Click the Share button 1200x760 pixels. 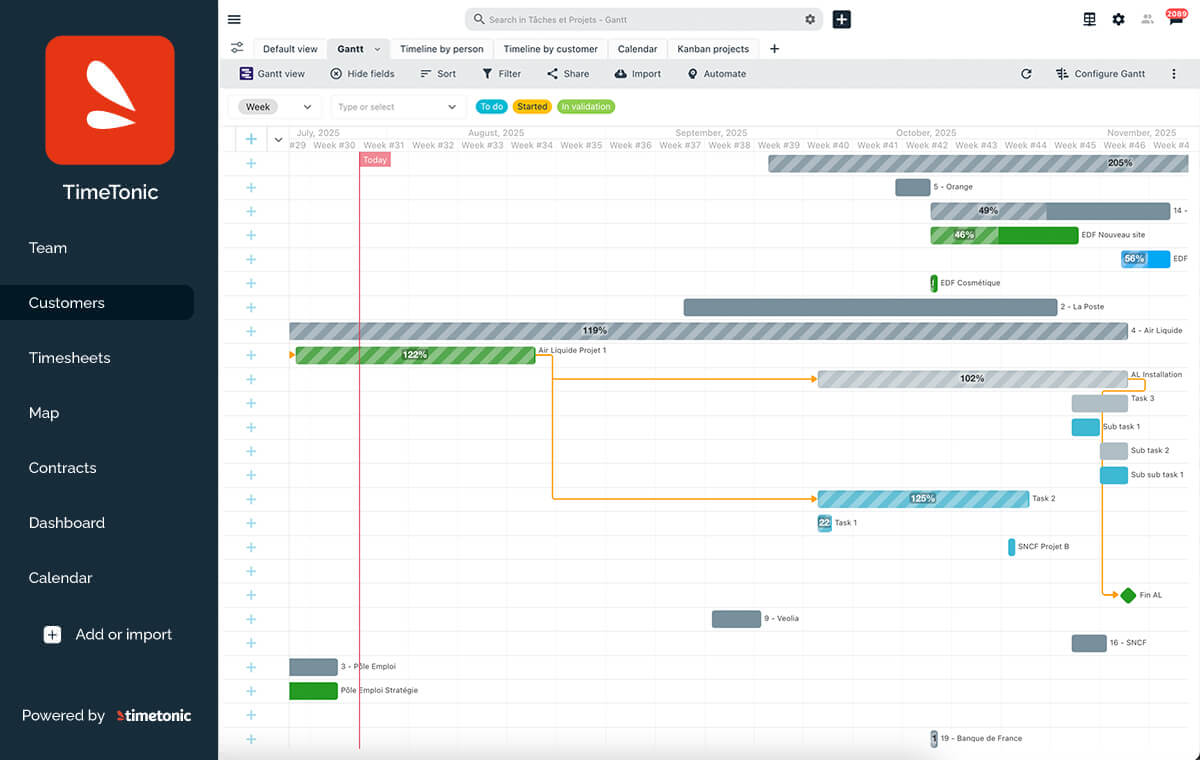[568, 74]
